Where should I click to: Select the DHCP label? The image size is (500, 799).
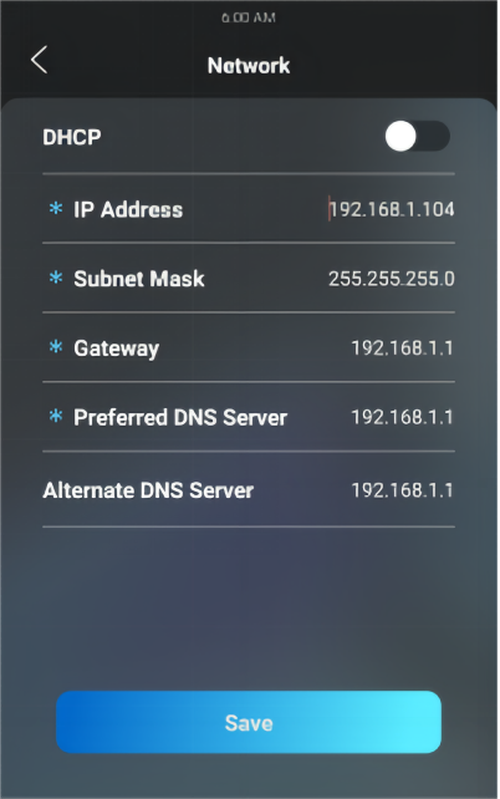72,137
